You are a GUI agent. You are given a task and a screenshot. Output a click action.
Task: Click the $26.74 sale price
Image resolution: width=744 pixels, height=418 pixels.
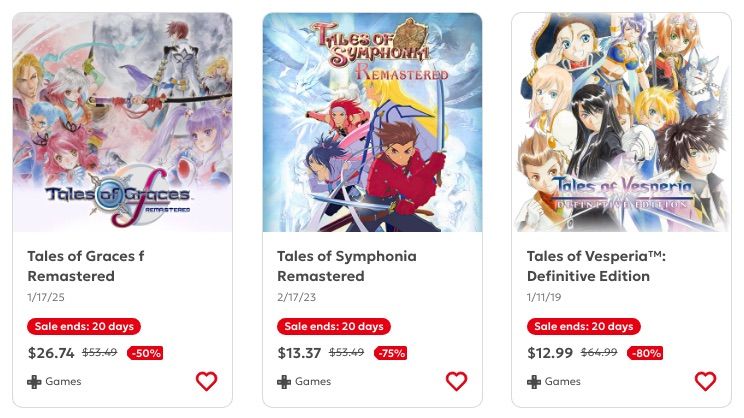click(51, 353)
